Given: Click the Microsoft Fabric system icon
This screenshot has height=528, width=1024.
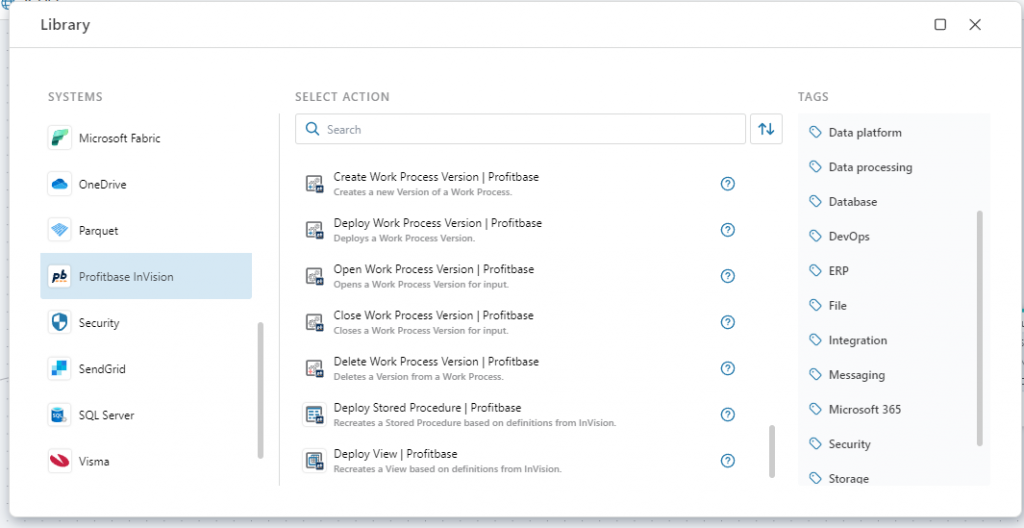Looking at the screenshot, I should tap(60, 138).
